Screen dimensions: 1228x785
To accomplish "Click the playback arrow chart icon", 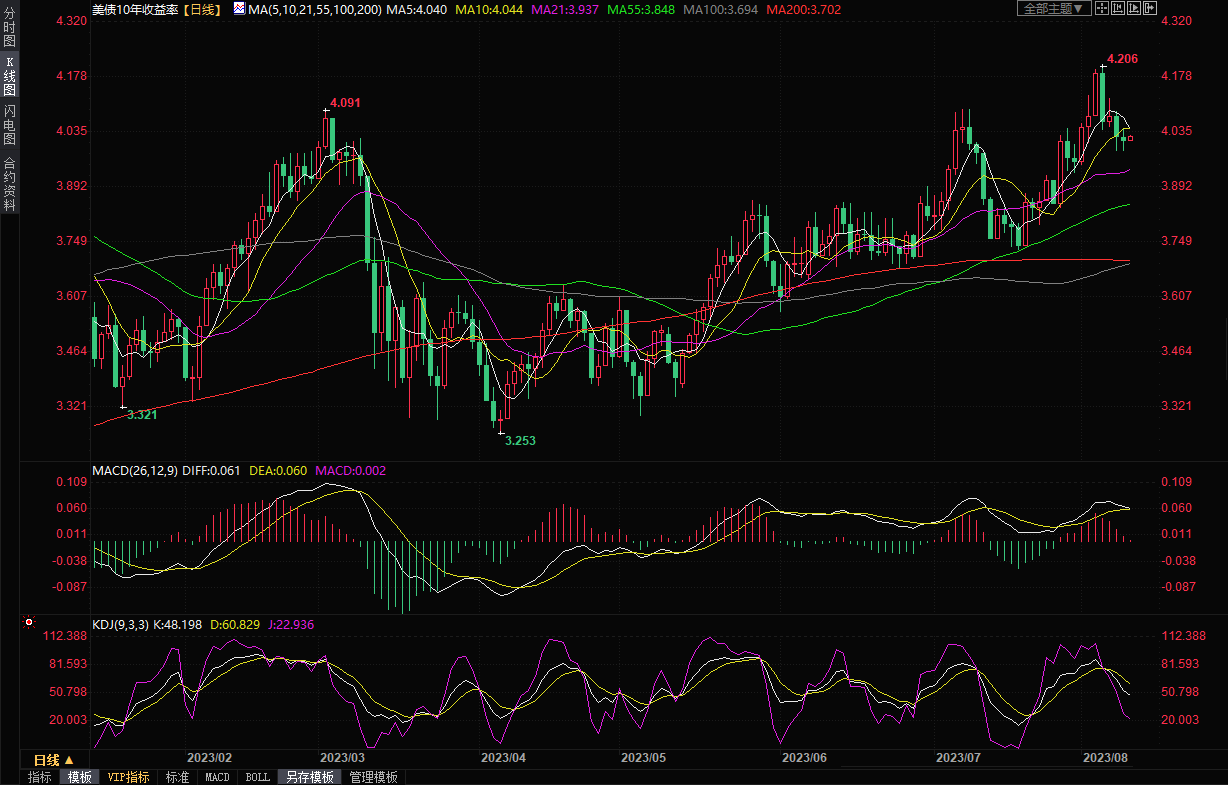I will (1135, 8).
